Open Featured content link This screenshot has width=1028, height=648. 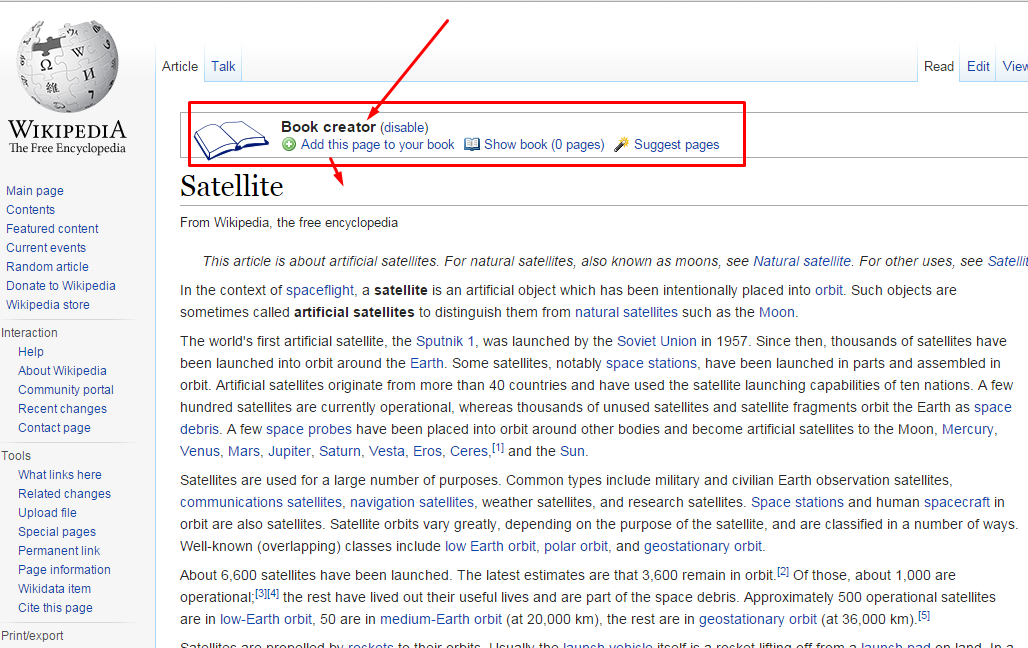point(52,229)
